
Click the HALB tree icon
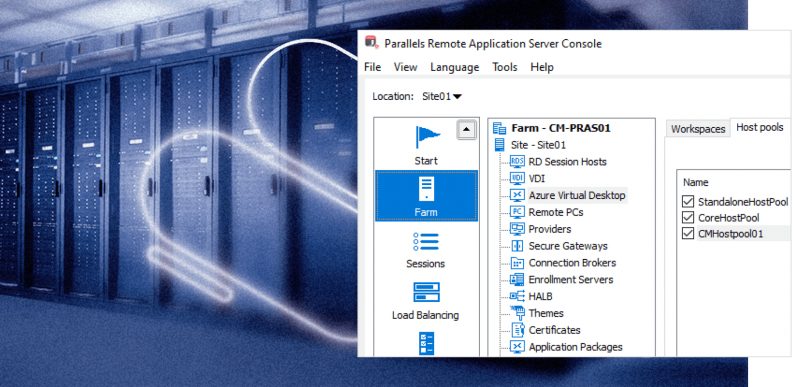pyautogui.click(x=517, y=296)
